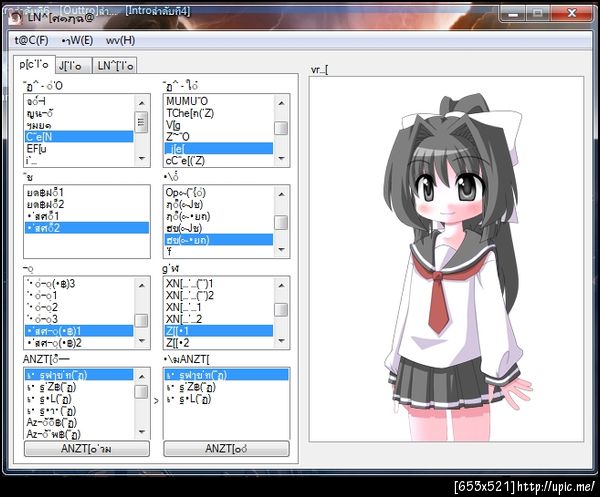Click the right ANZT[ button at bottom
The height and width of the screenshot is (497, 600).
(226, 448)
